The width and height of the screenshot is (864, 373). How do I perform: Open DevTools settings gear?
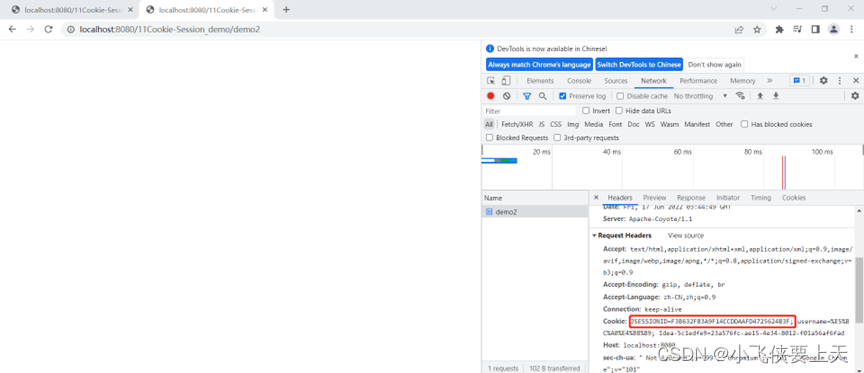click(x=823, y=80)
